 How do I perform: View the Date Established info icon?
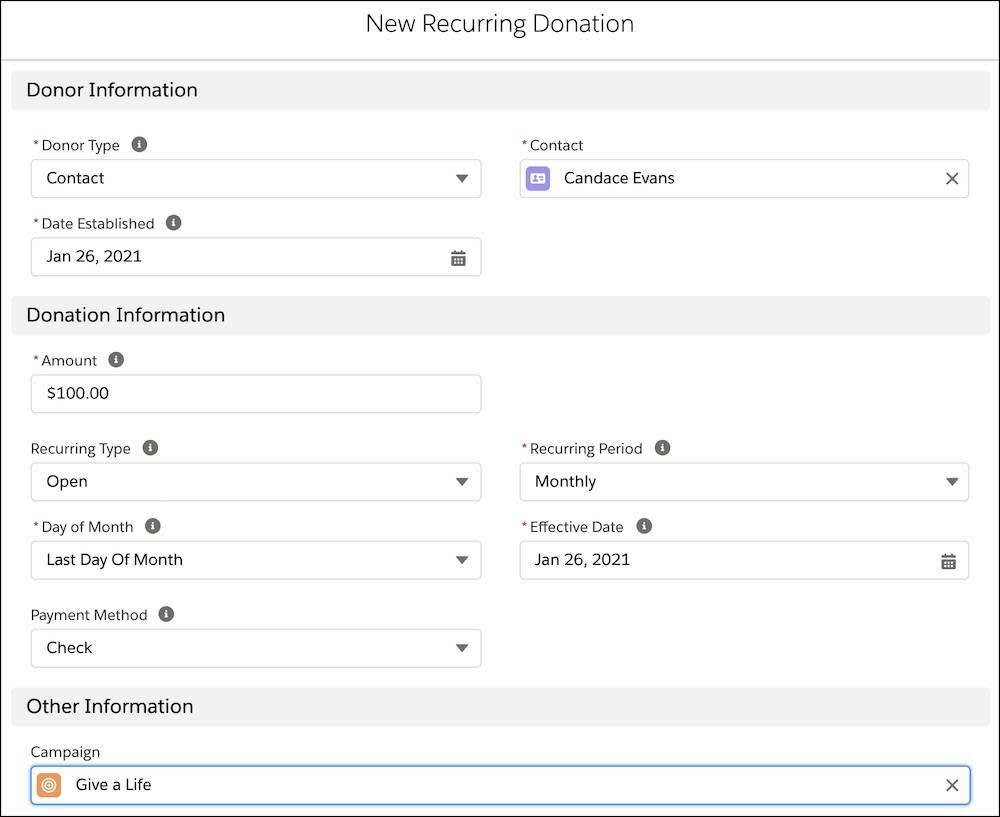174,223
